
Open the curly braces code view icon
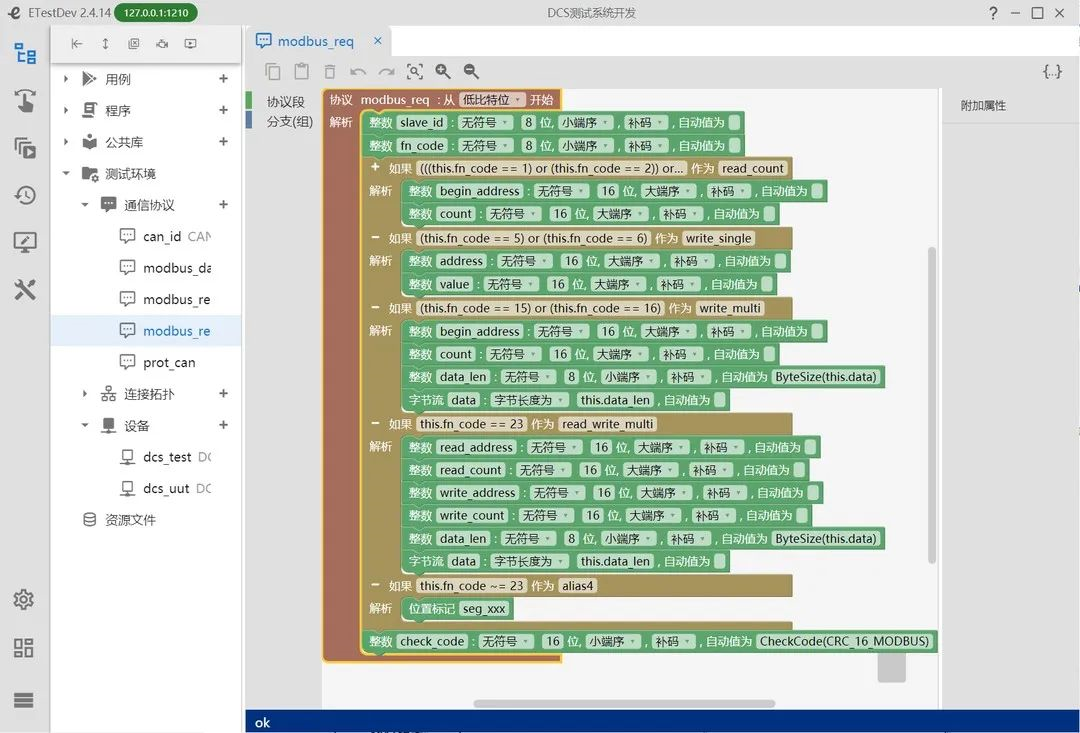pos(1052,71)
